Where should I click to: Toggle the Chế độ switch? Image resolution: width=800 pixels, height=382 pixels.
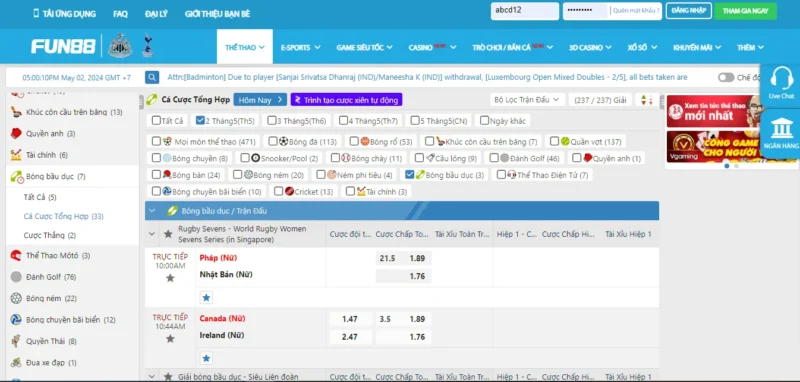pyautogui.click(x=726, y=78)
